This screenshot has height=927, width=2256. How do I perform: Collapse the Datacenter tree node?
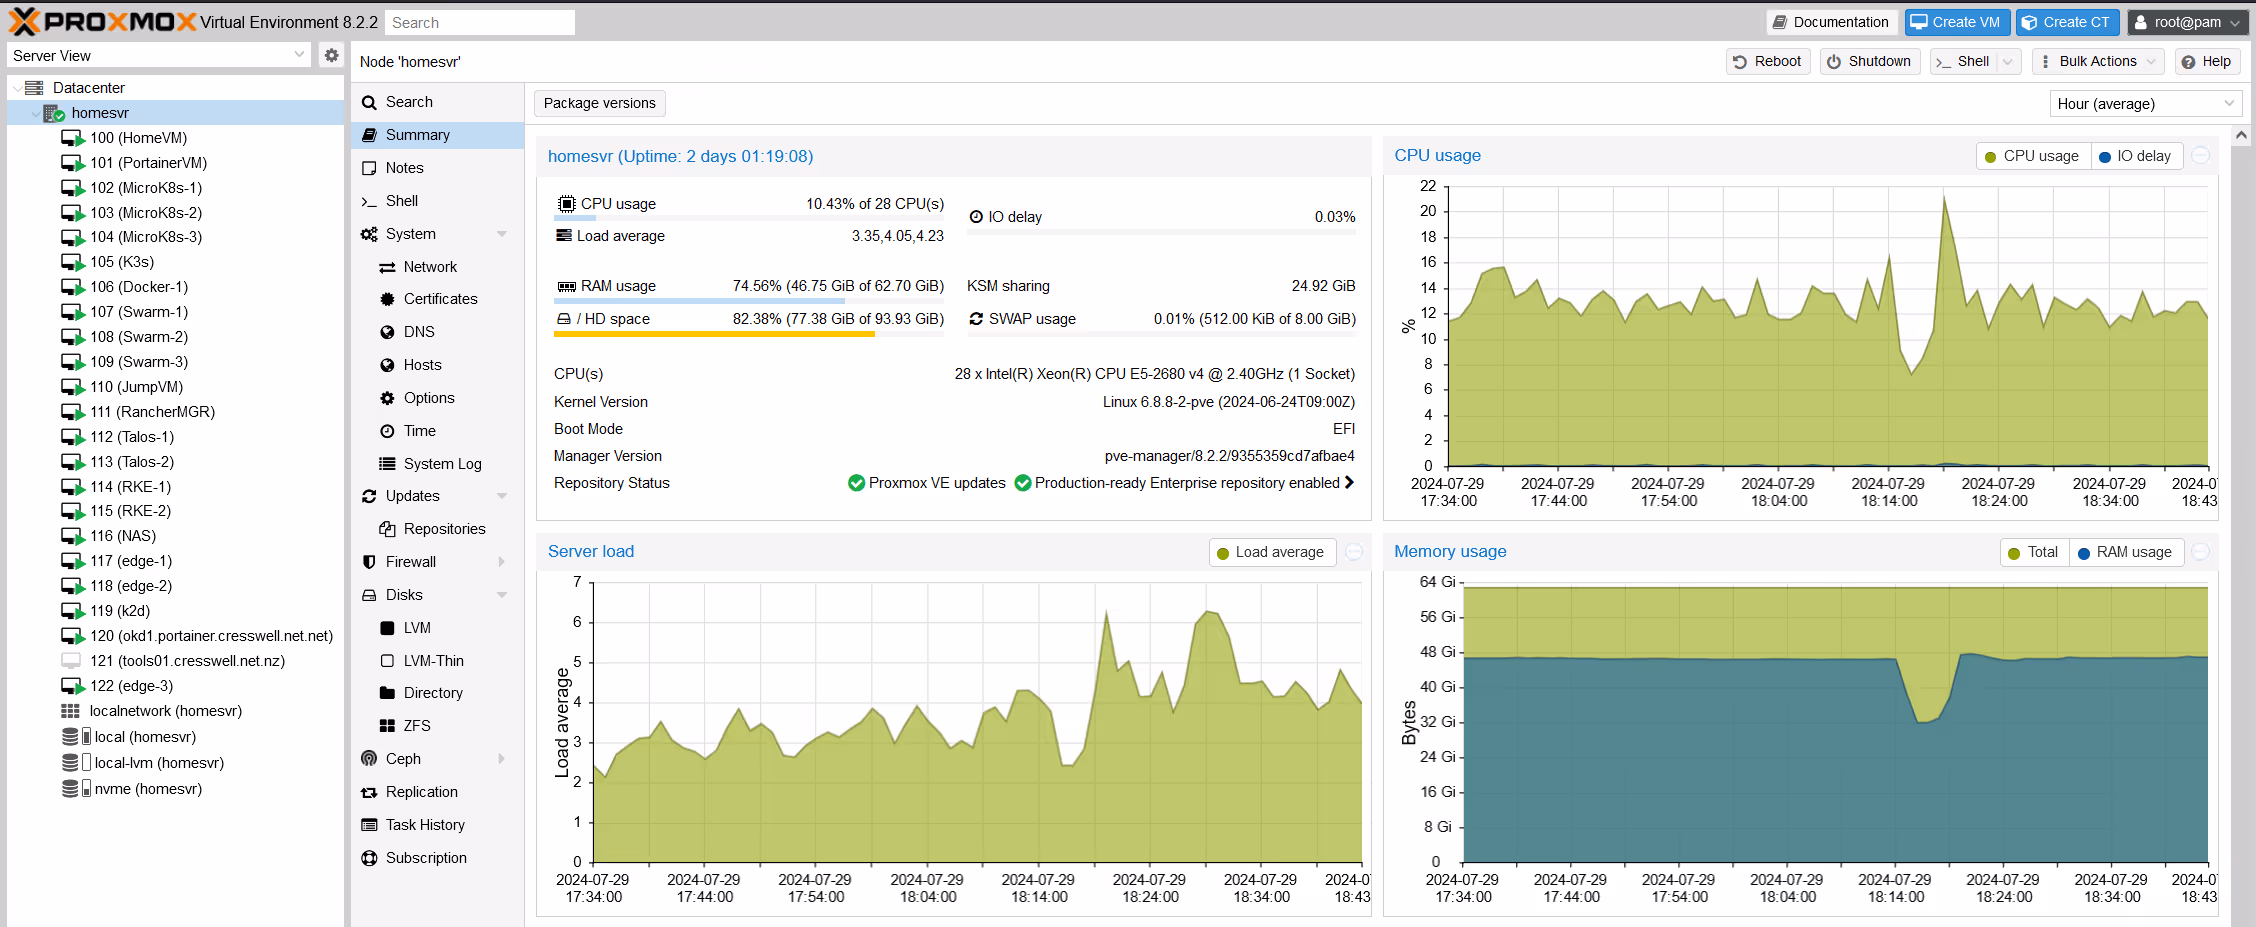(x=17, y=88)
